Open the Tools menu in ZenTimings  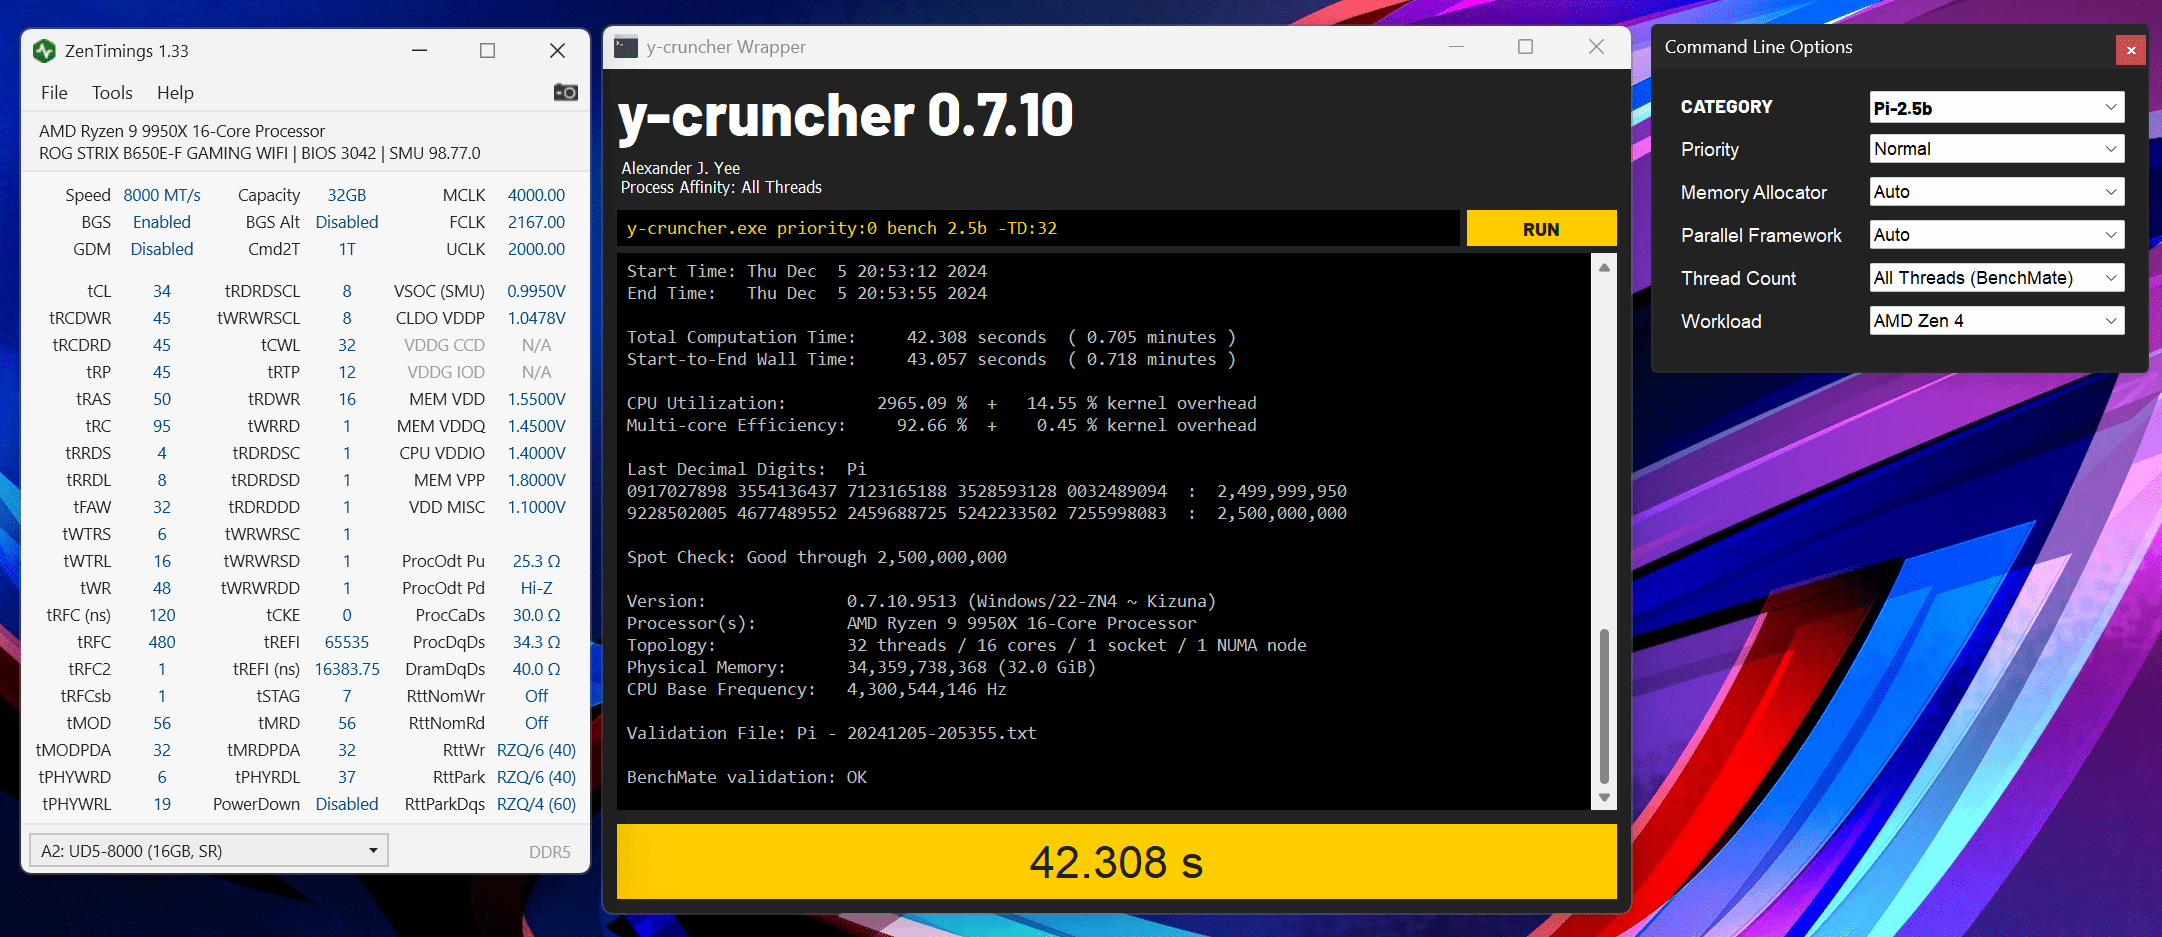112,93
